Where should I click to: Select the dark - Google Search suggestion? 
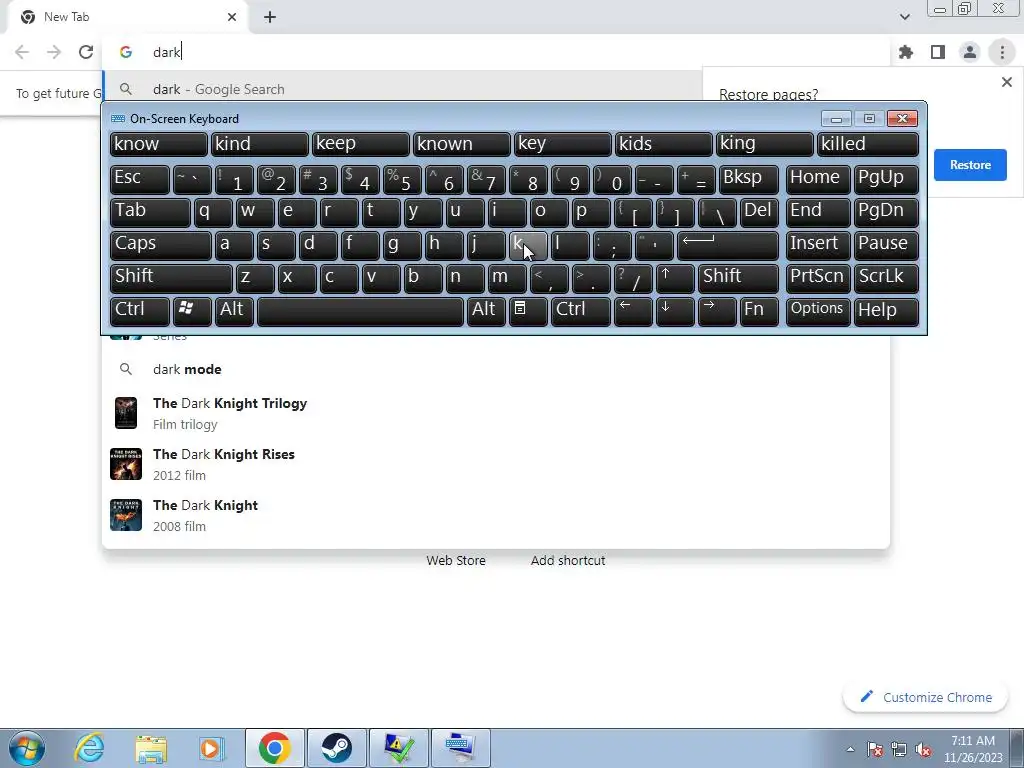(x=402, y=89)
